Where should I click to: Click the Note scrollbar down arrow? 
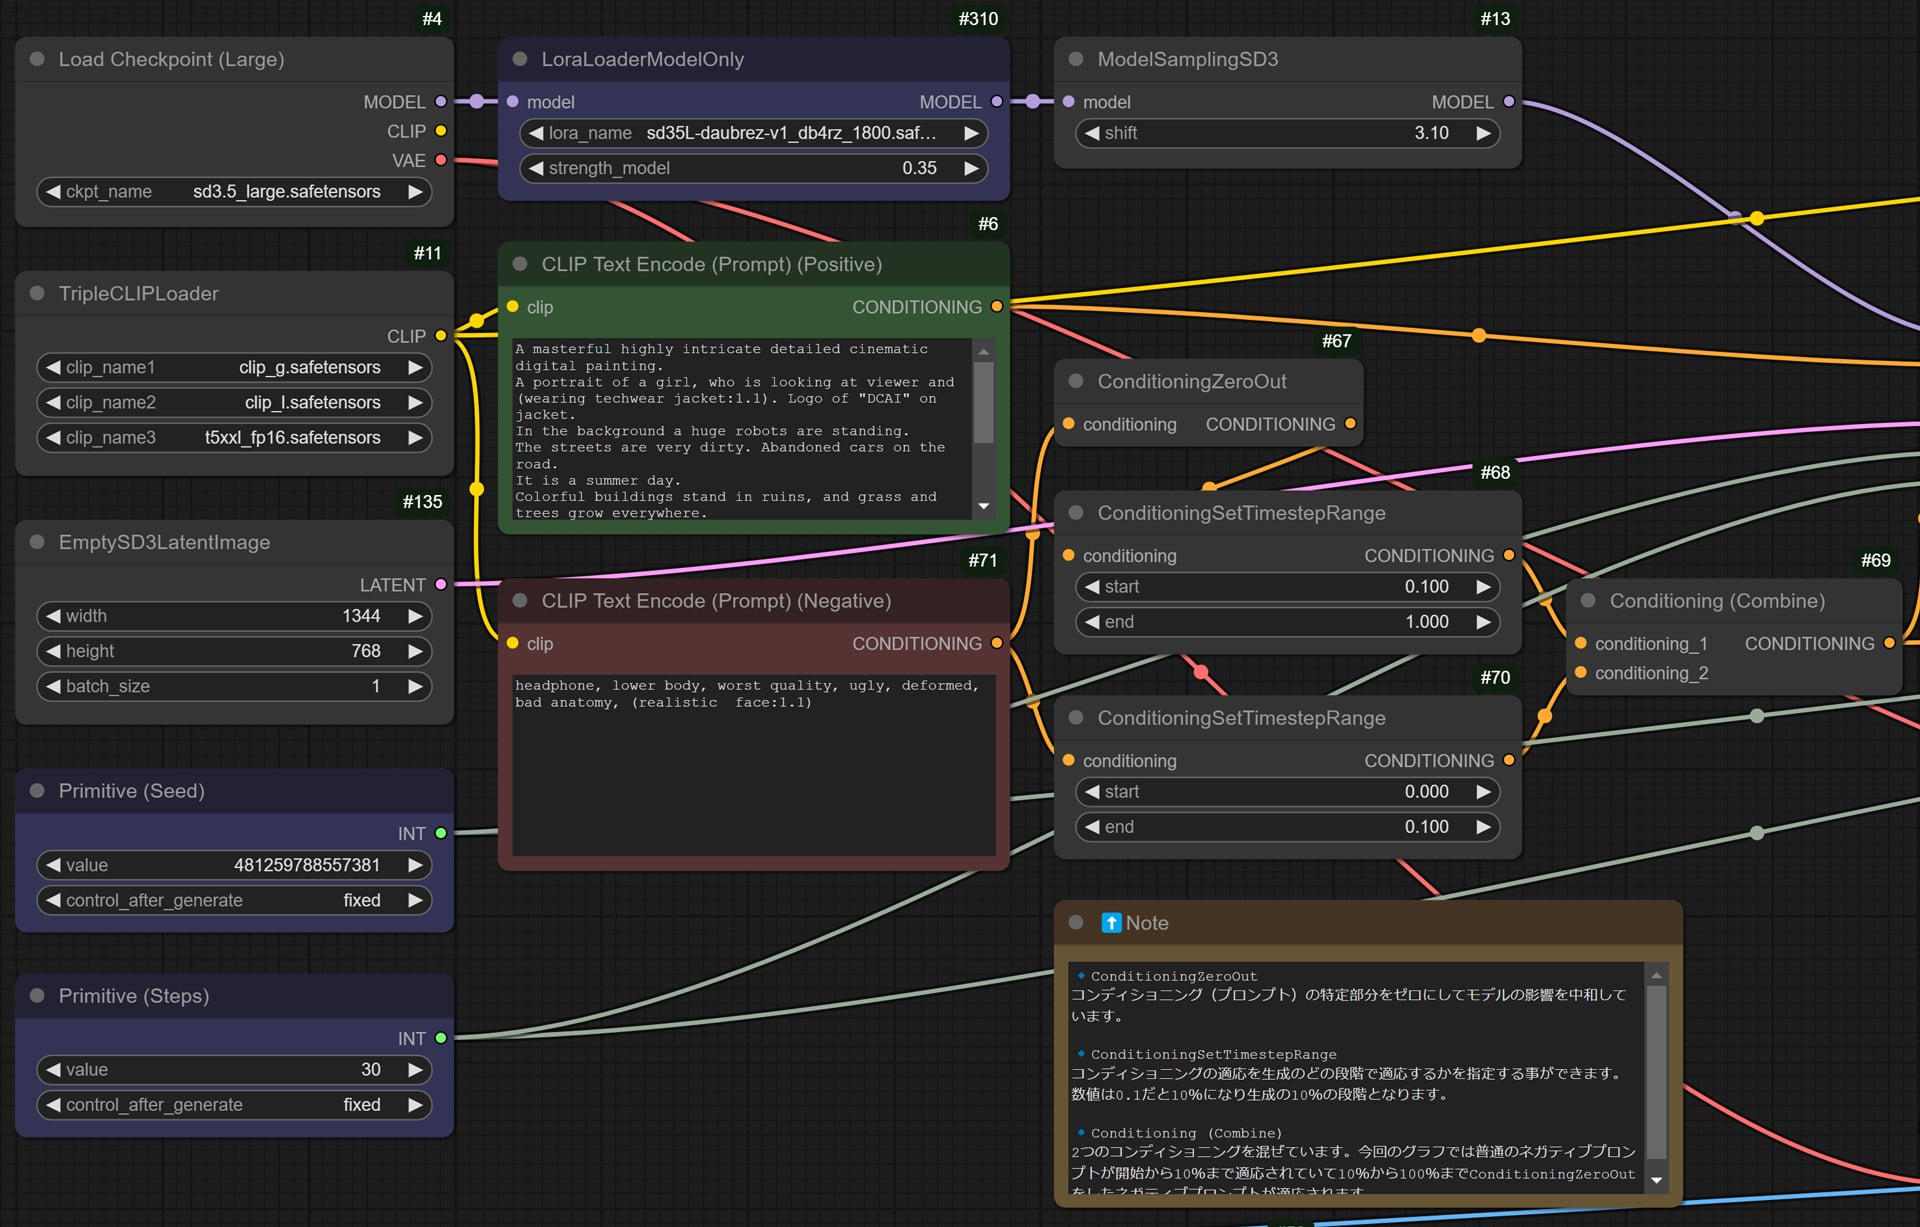(1656, 1181)
